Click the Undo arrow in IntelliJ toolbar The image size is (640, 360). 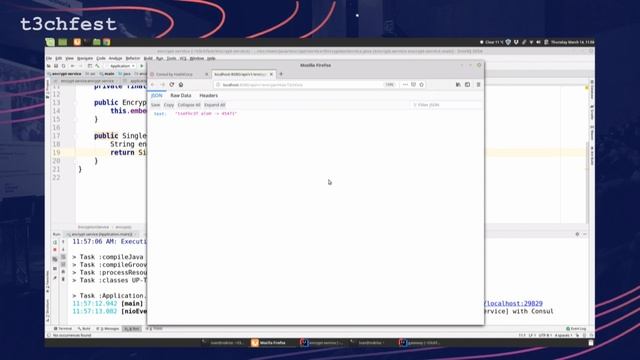click(x=73, y=66)
